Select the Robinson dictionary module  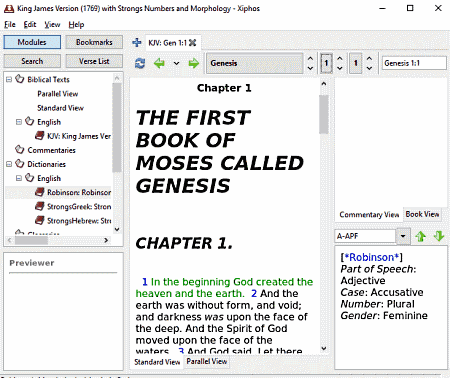tap(79, 192)
